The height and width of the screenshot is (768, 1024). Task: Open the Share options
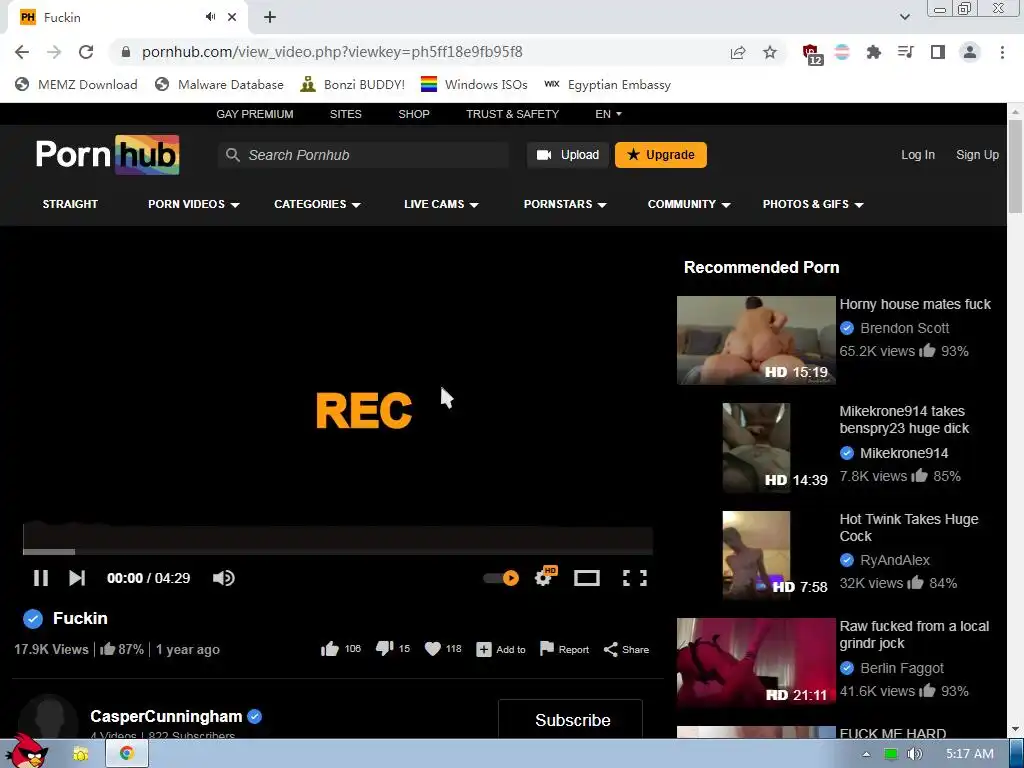pyautogui.click(x=626, y=649)
